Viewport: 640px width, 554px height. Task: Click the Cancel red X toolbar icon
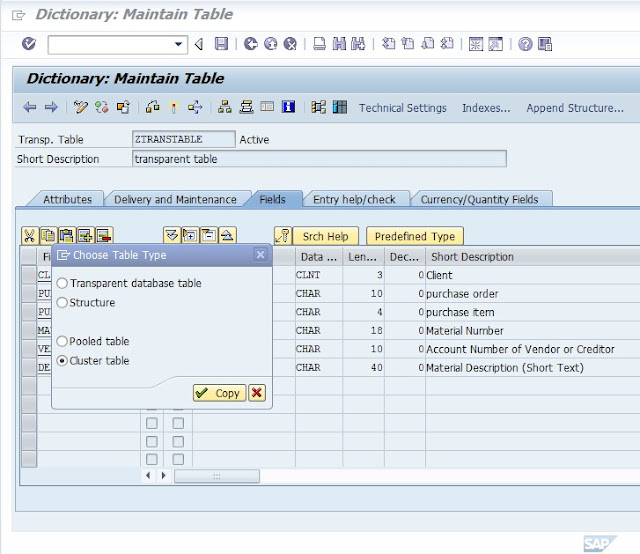click(290, 44)
